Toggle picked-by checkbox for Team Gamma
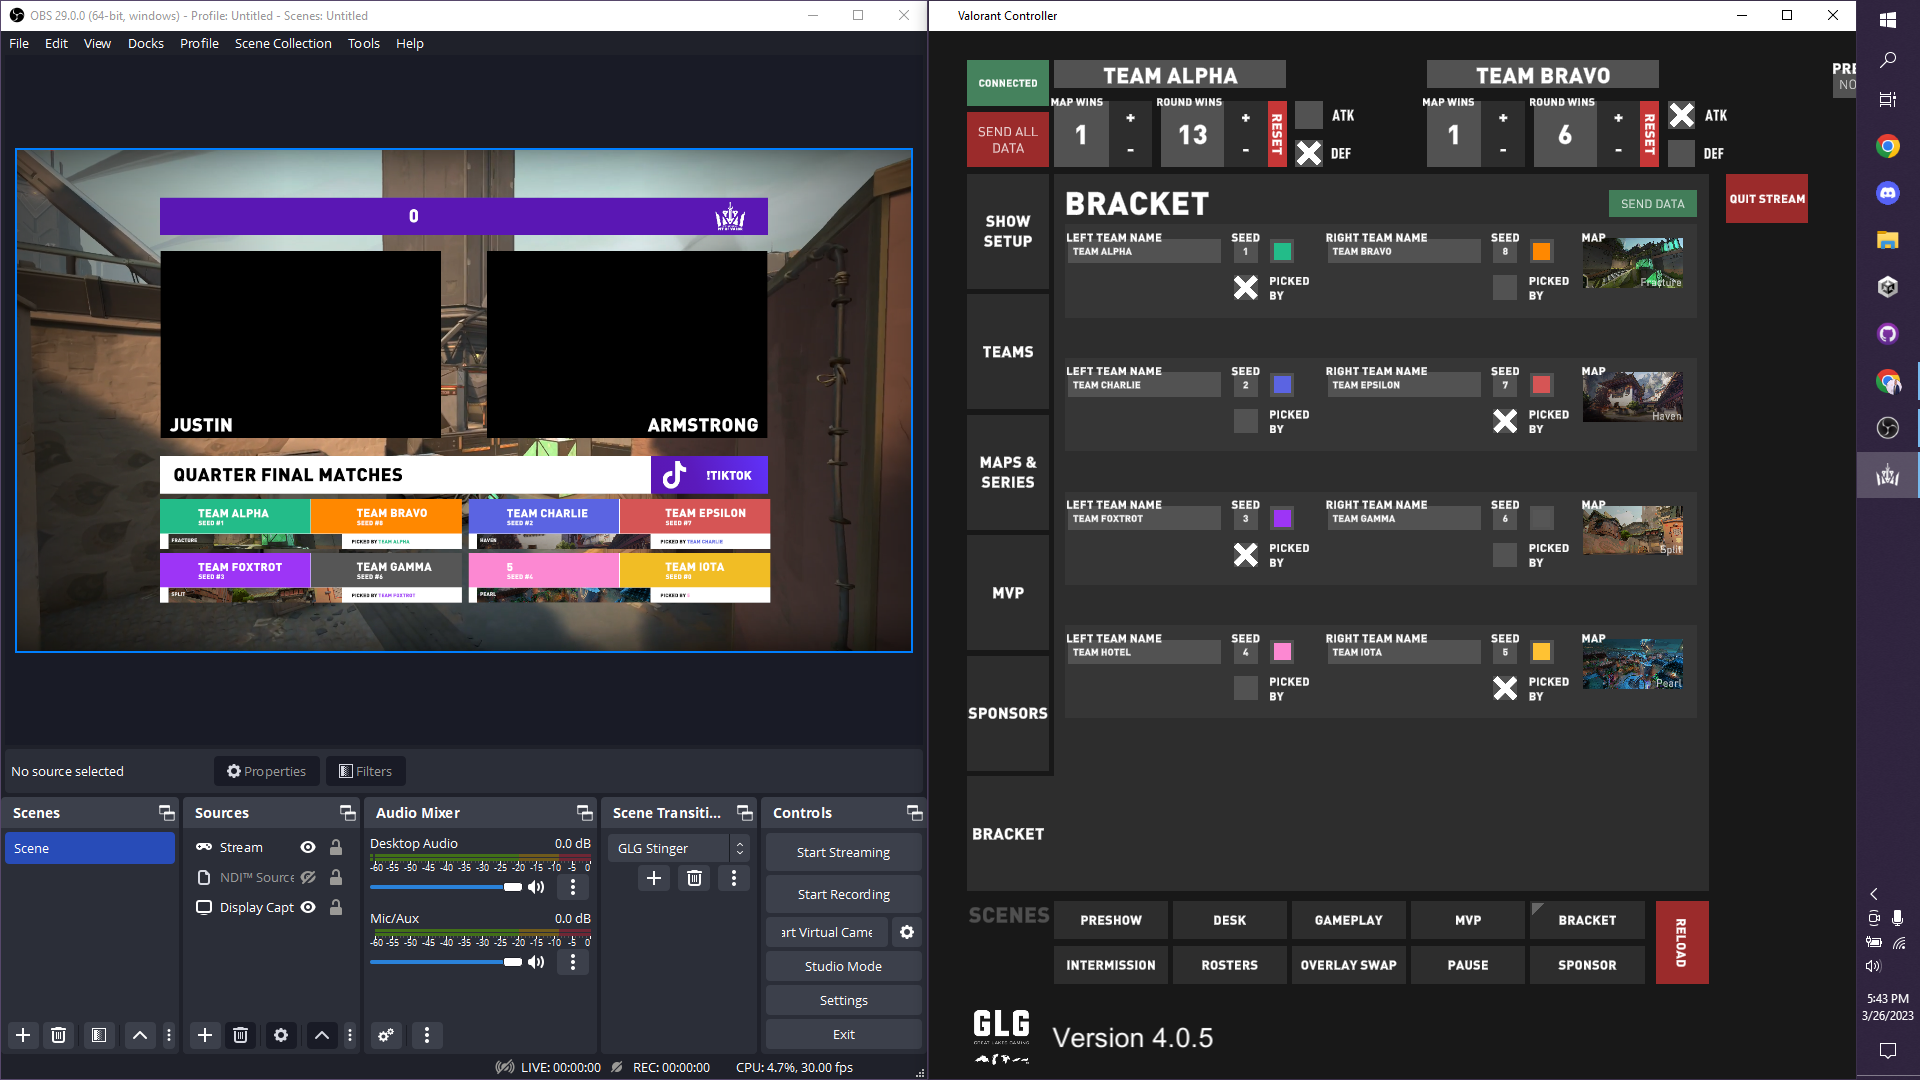Image resolution: width=1920 pixels, height=1080 pixels. point(1504,555)
